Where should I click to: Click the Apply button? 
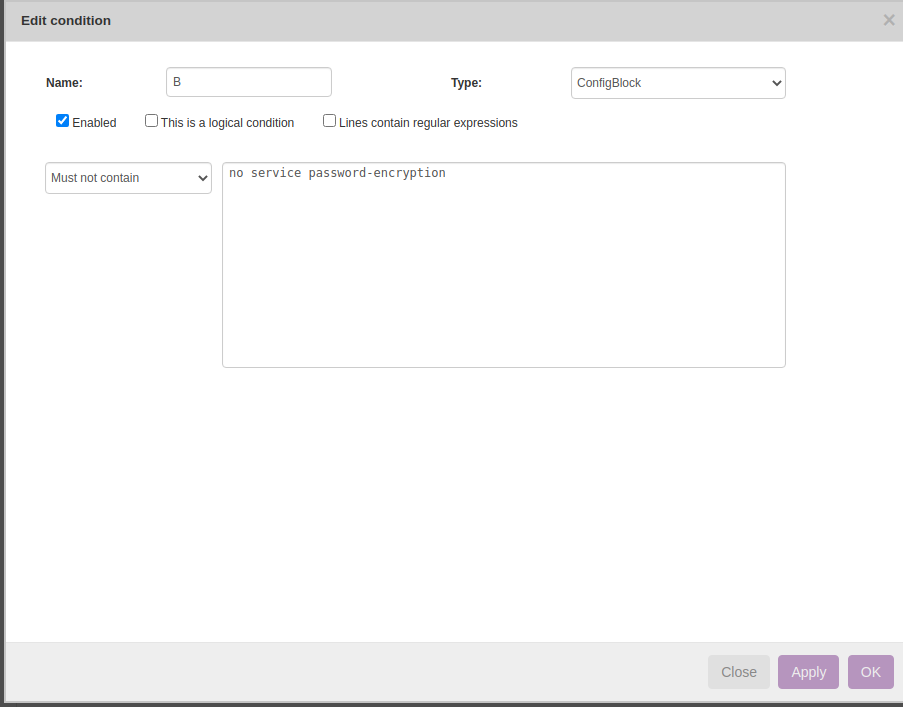coord(808,672)
